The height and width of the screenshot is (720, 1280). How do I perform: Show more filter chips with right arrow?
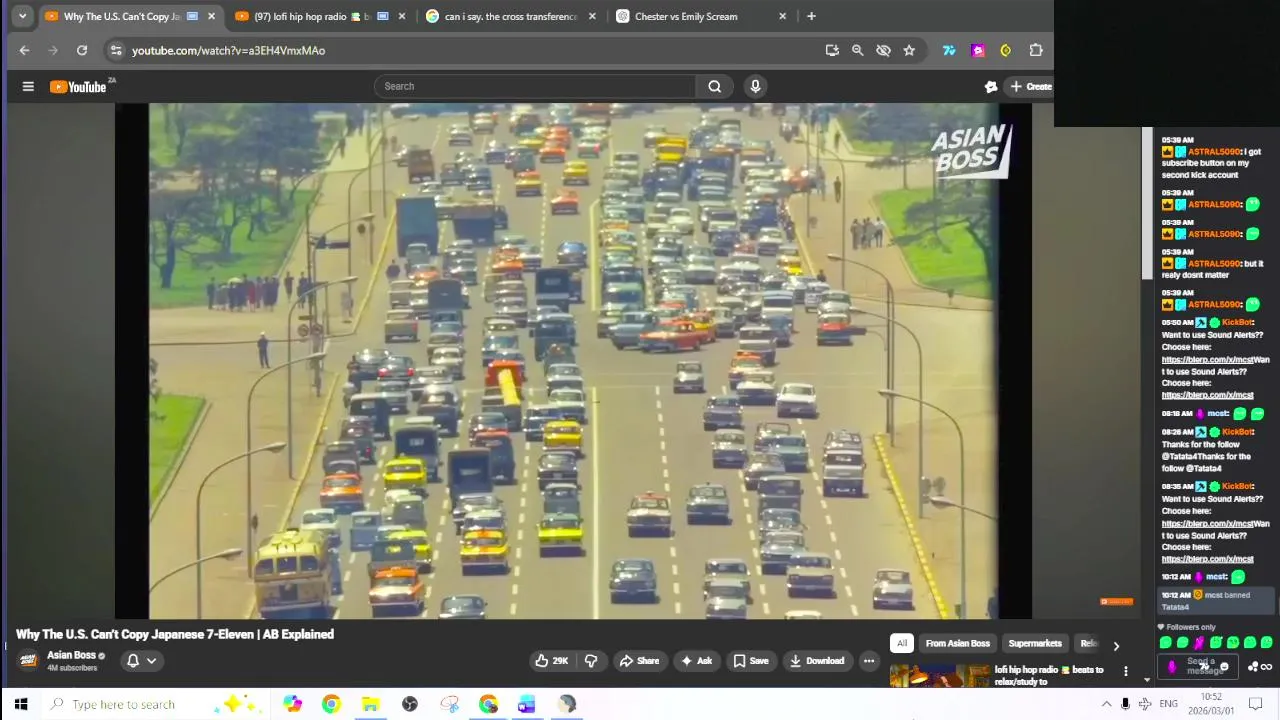(1116, 646)
